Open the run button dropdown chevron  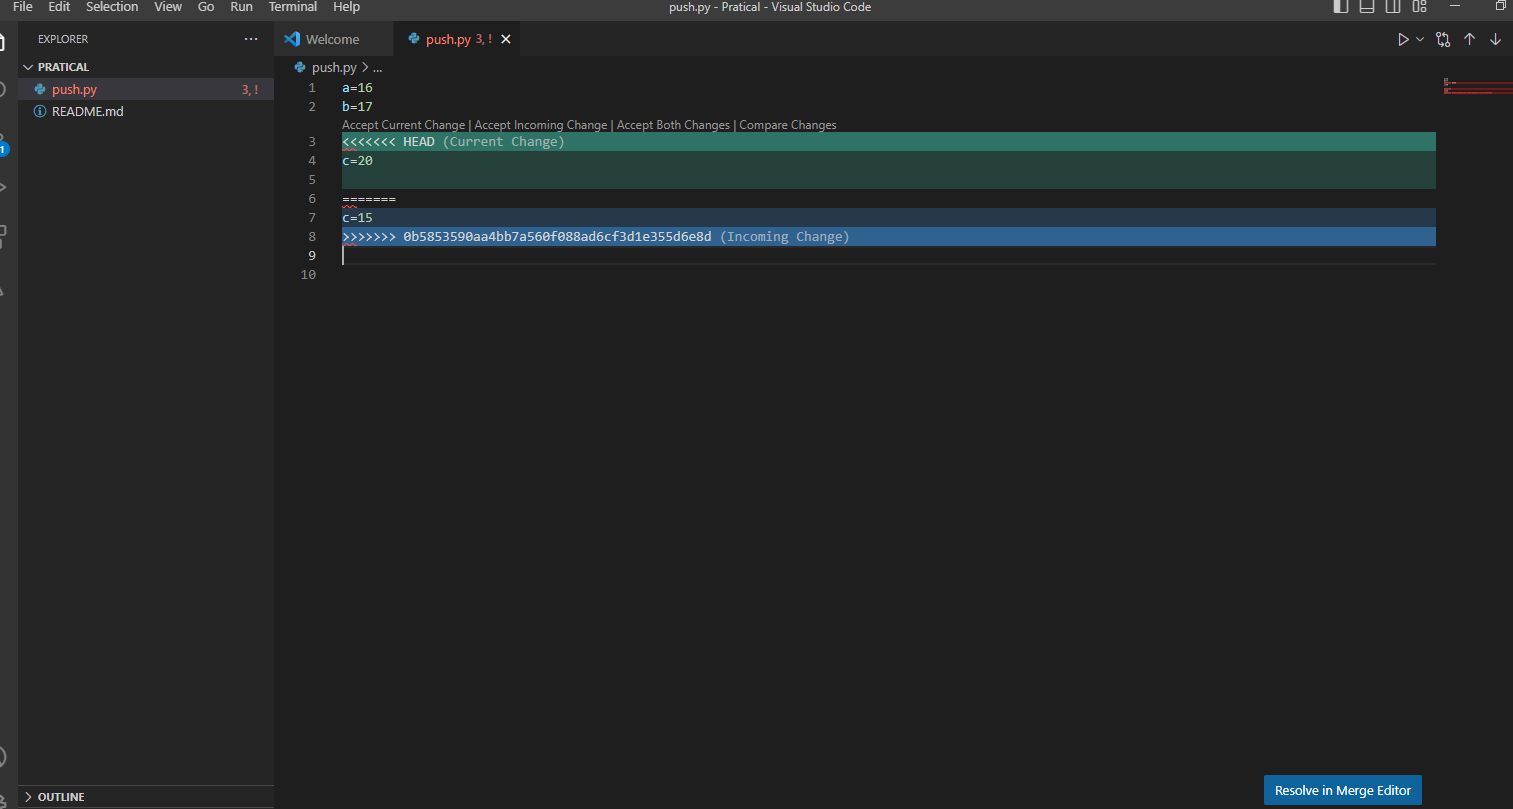point(1420,39)
